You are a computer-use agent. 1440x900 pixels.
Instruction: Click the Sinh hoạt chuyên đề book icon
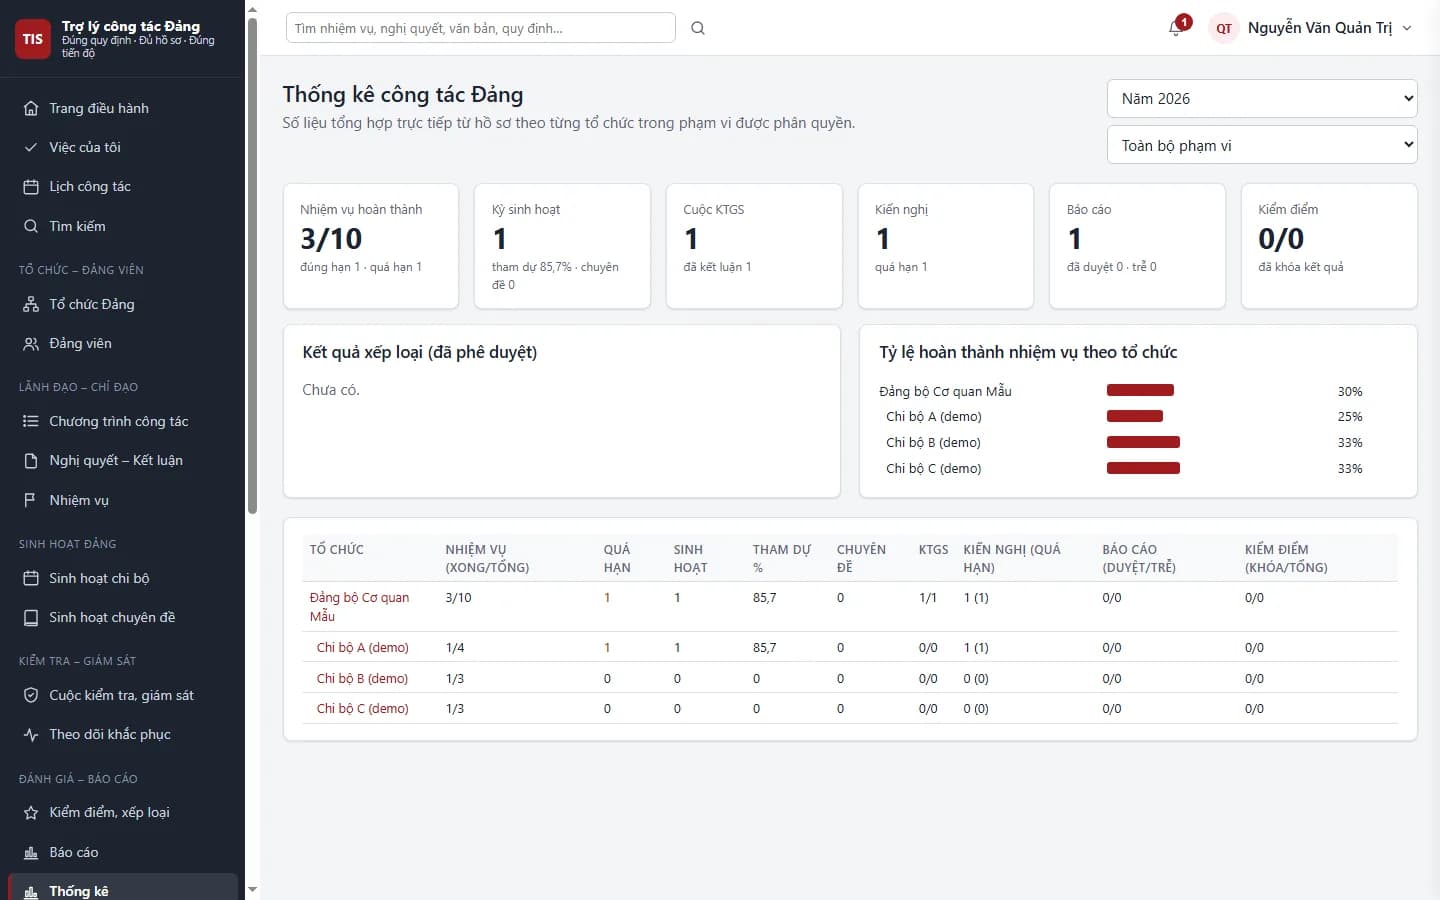(x=31, y=617)
